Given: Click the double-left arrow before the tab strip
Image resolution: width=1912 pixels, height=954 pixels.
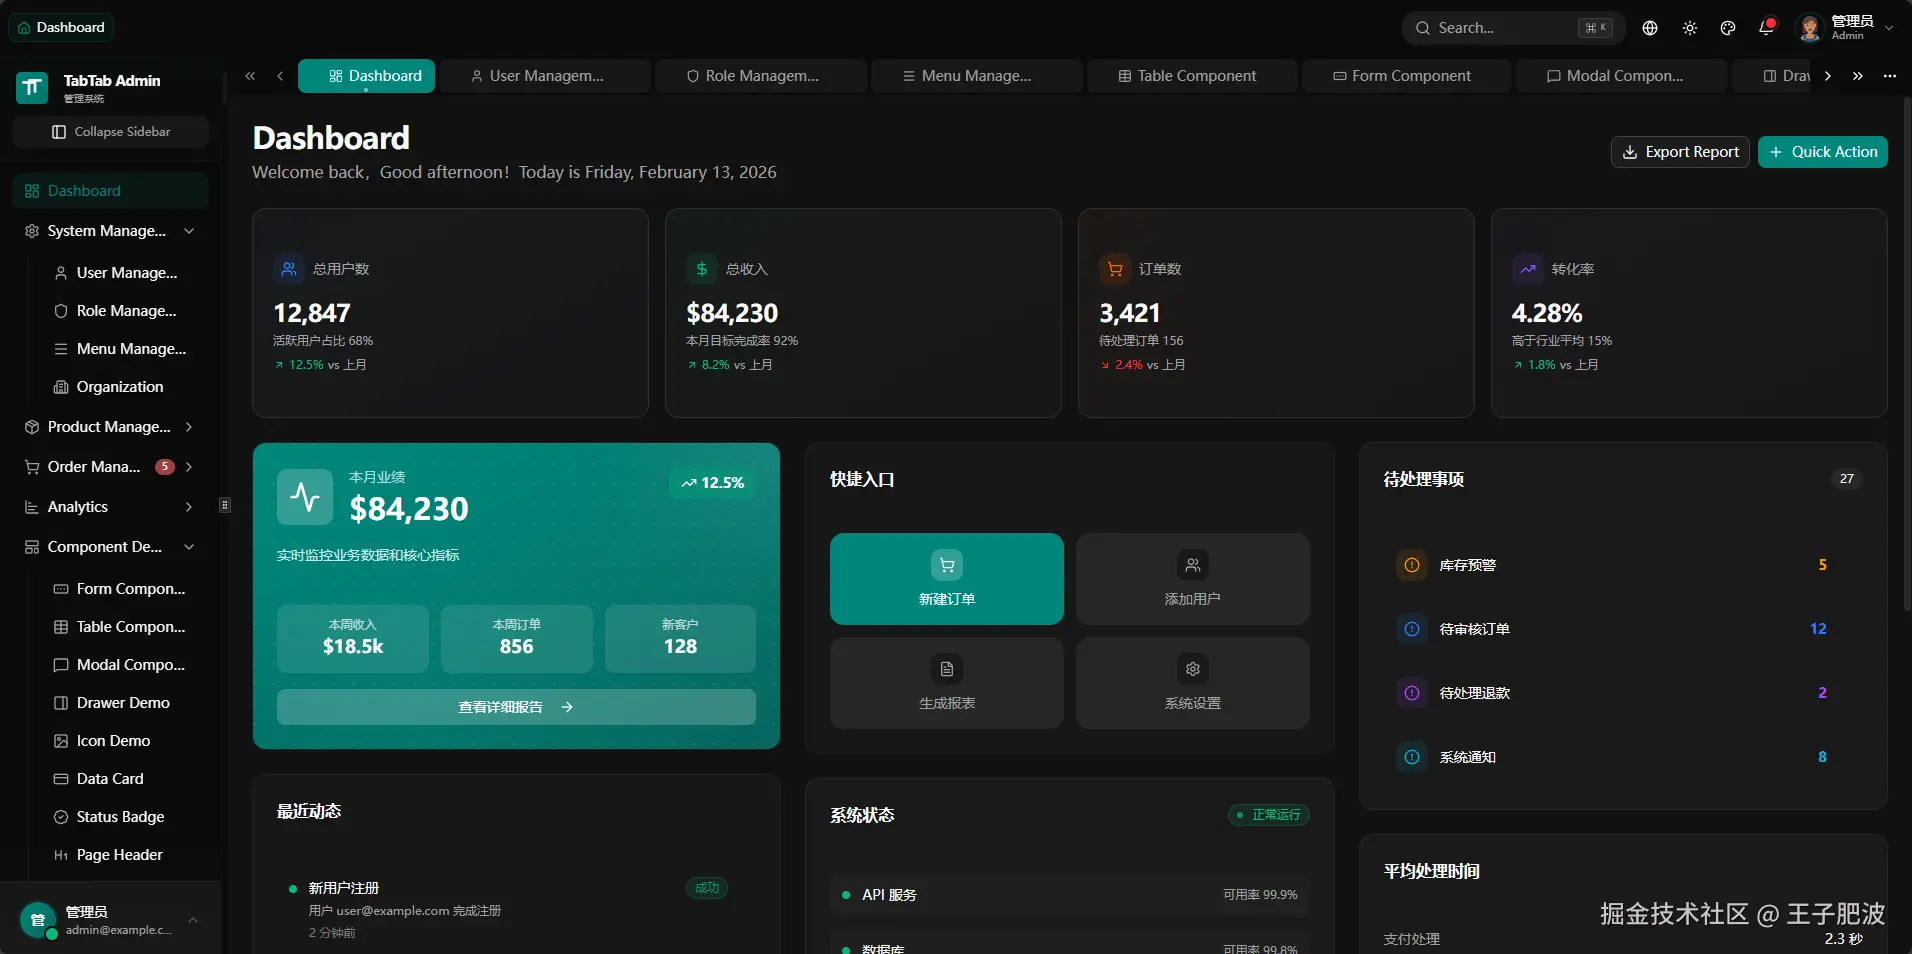Looking at the screenshot, I should tap(250, 76).
